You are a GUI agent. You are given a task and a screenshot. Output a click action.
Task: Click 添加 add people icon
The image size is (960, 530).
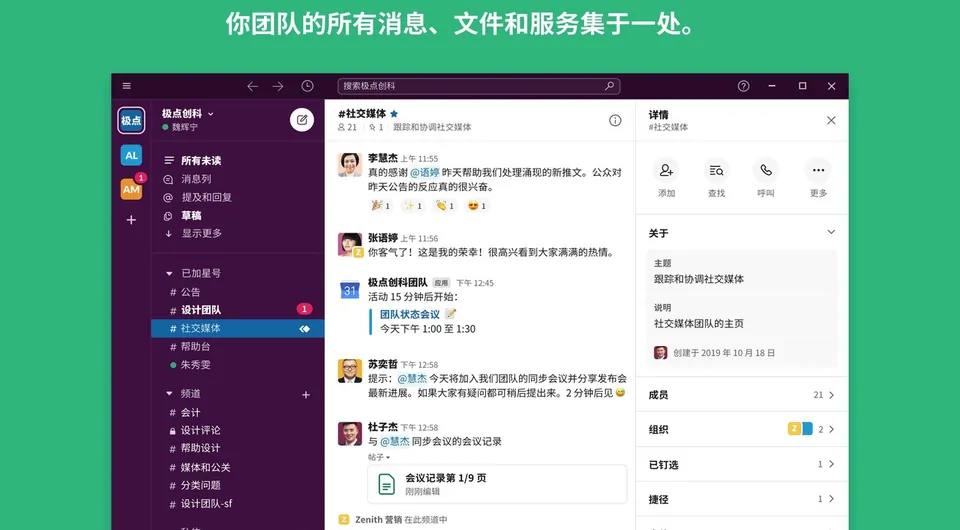(666, 171)
